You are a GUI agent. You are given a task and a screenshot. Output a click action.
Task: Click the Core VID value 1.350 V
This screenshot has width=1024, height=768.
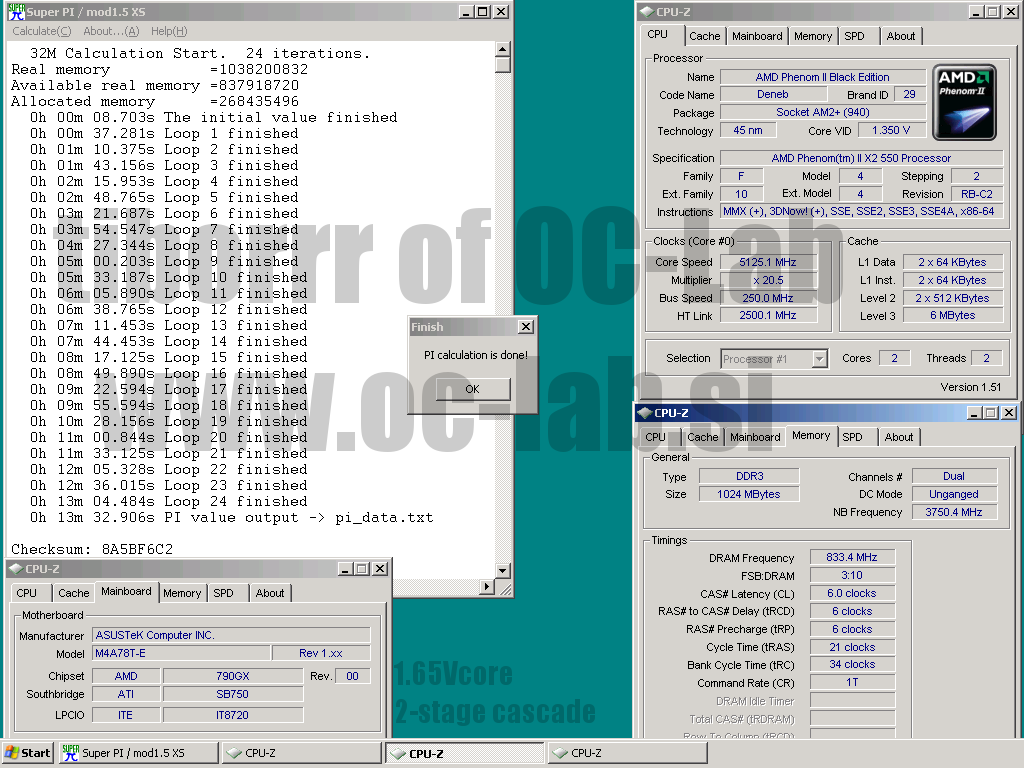coord(891,130)
